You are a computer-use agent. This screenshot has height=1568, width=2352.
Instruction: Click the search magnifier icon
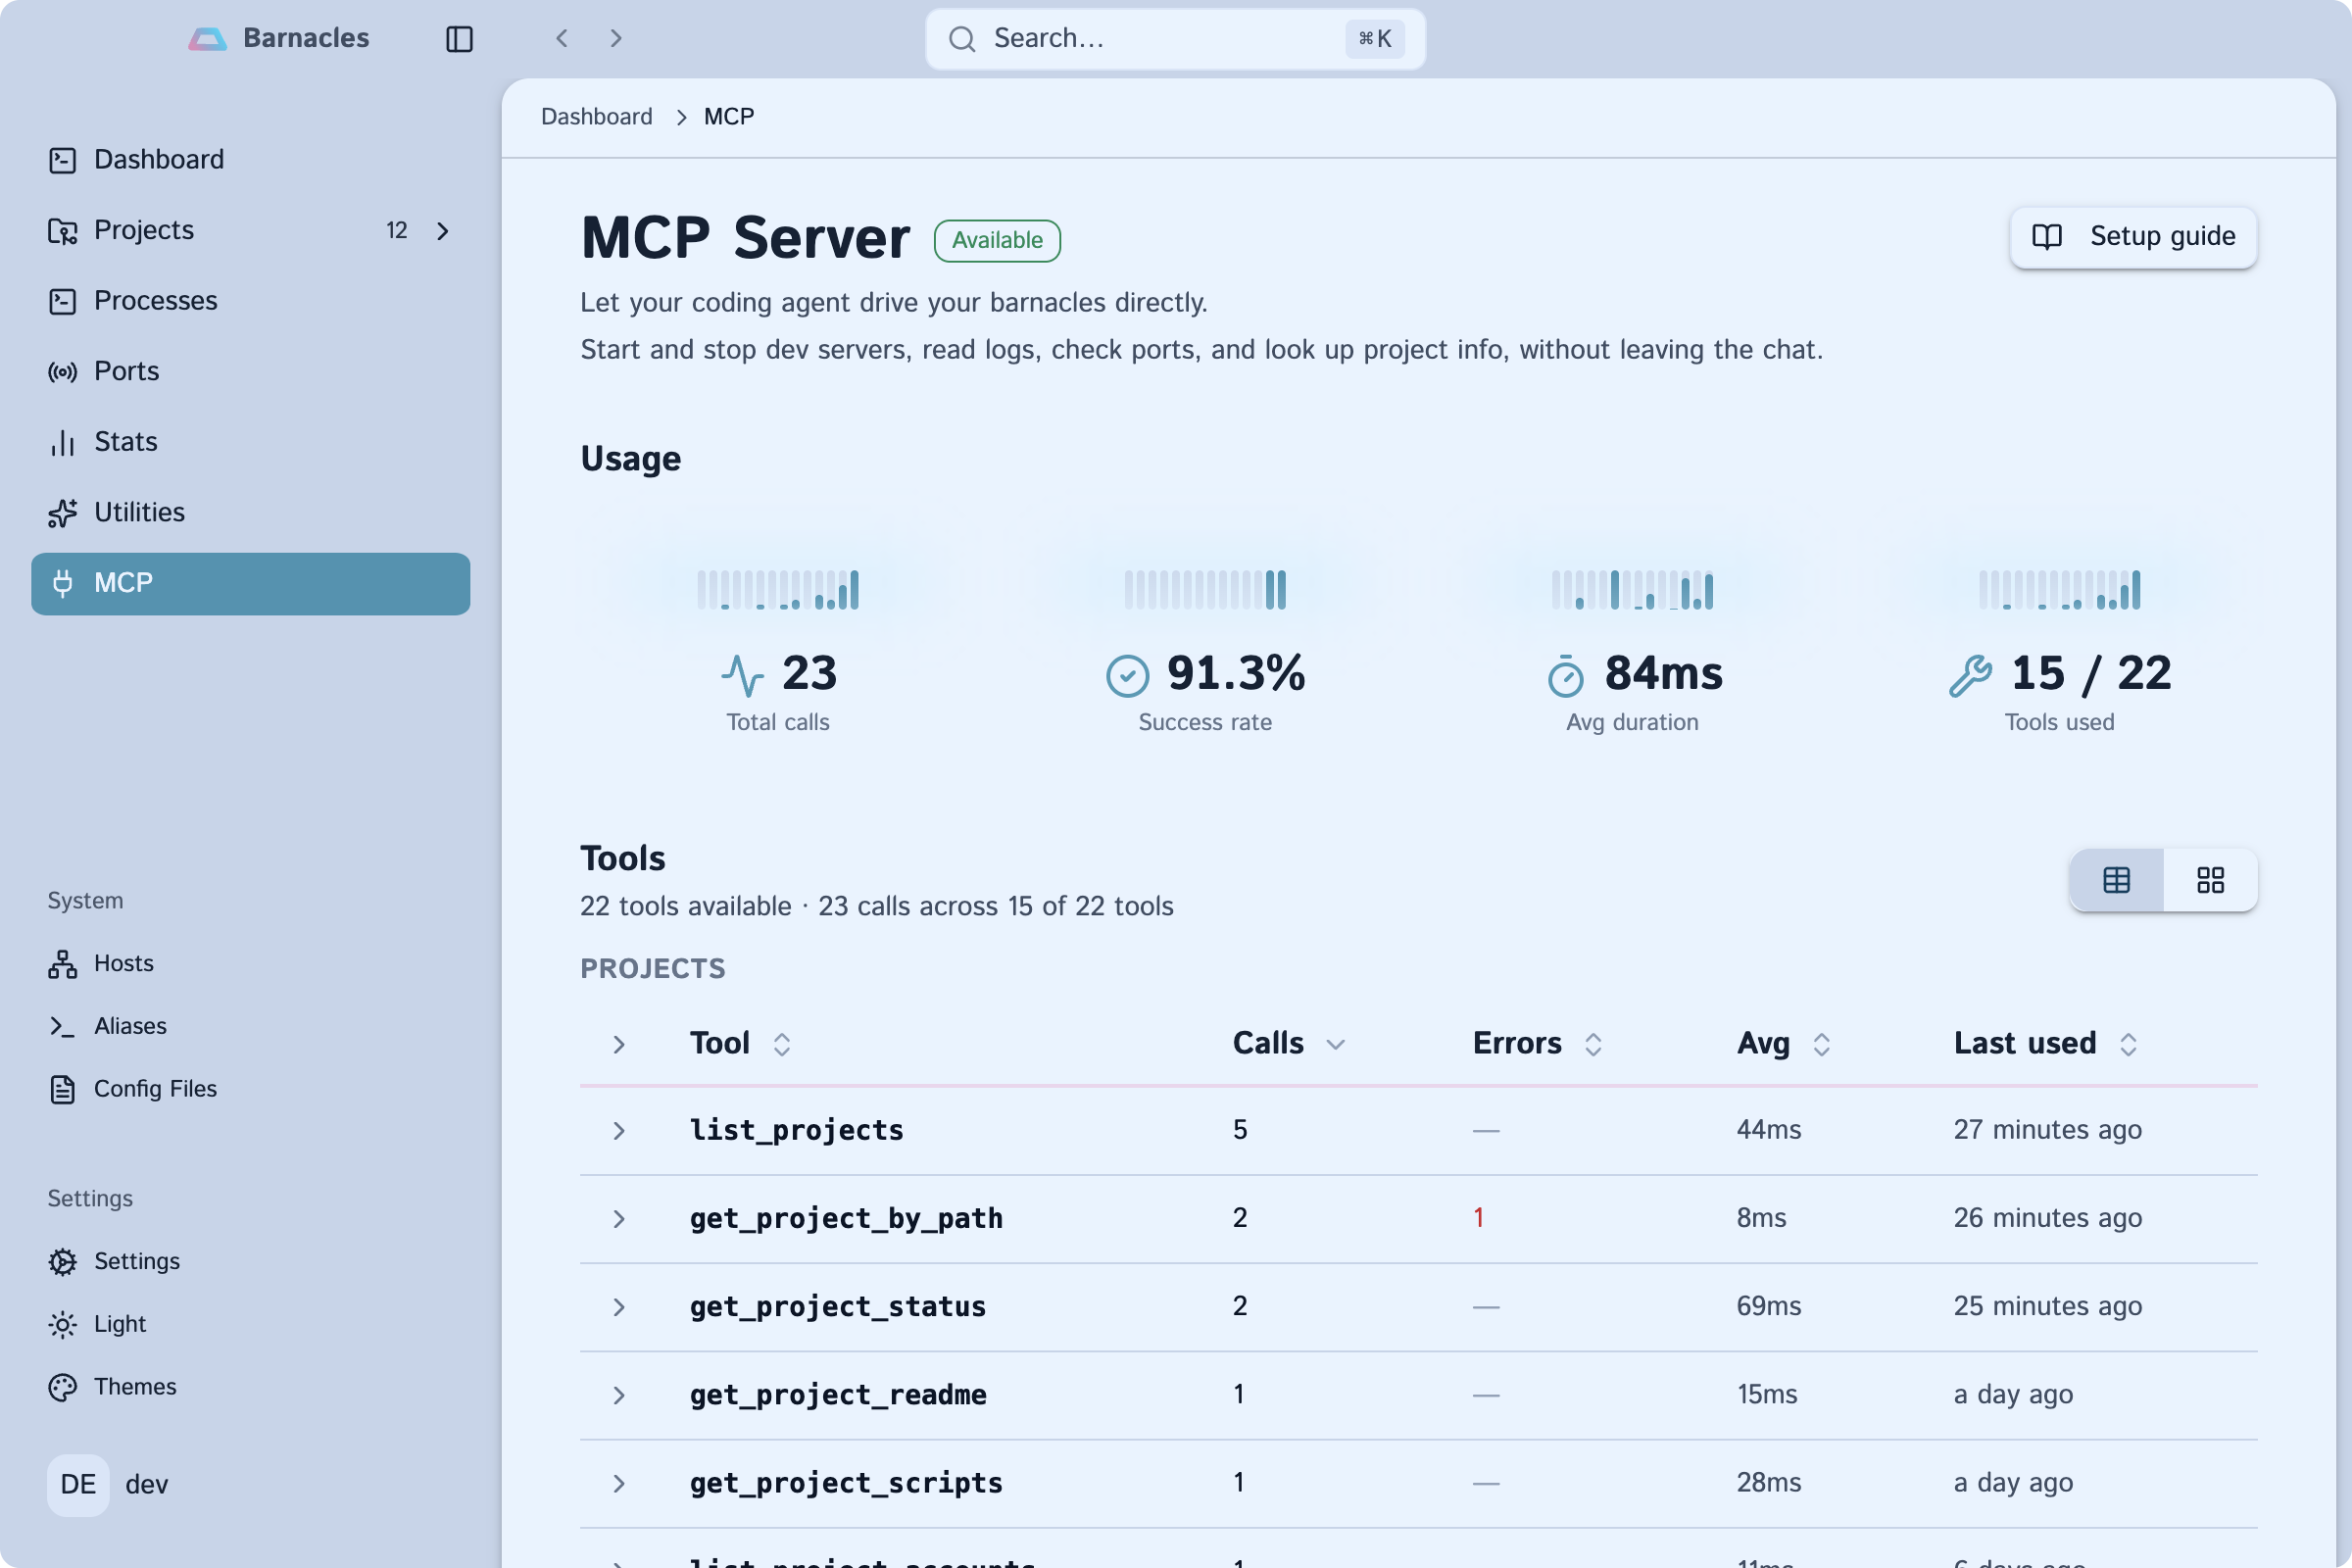pos(962,39)
